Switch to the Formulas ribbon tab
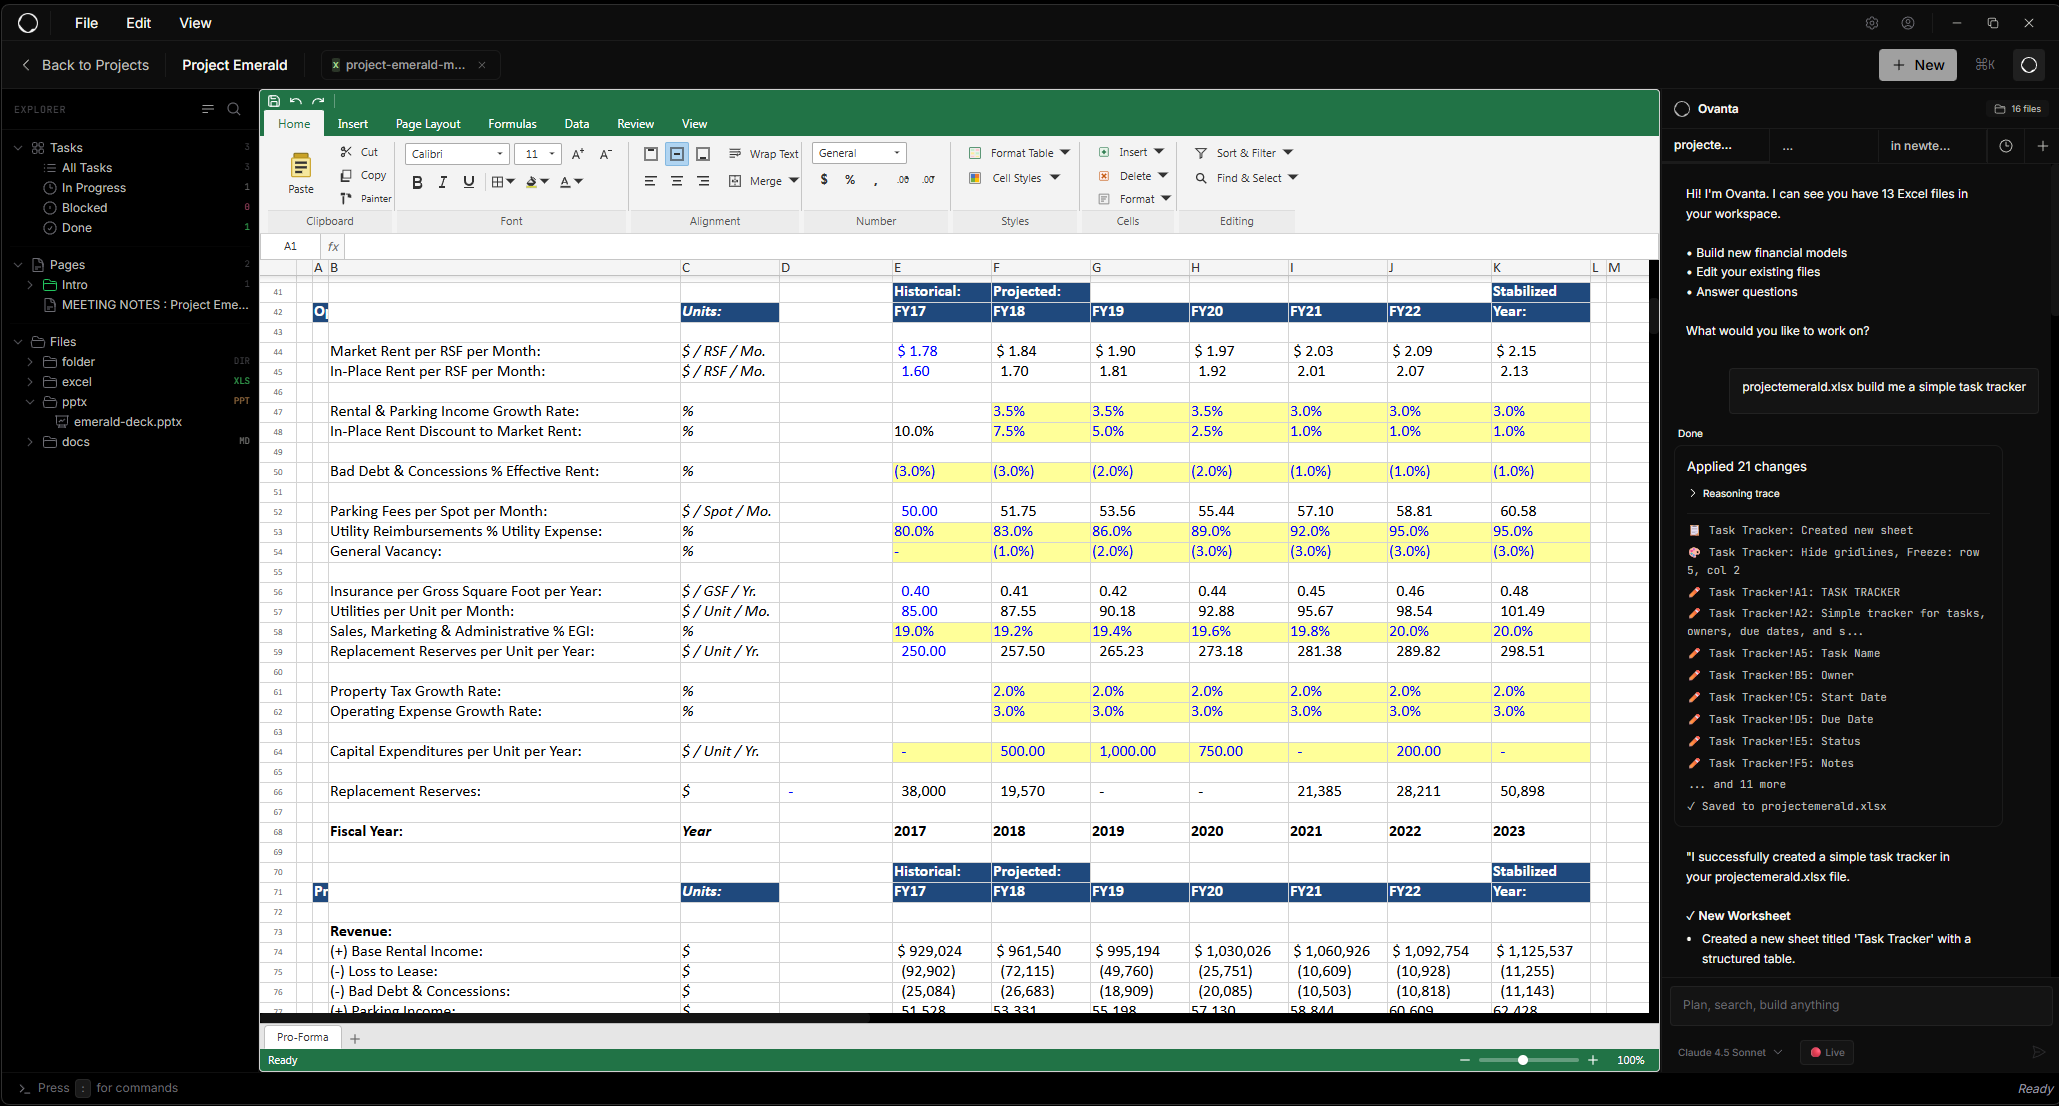The height and width of the screenshot is (1106, 2059). 512,123
